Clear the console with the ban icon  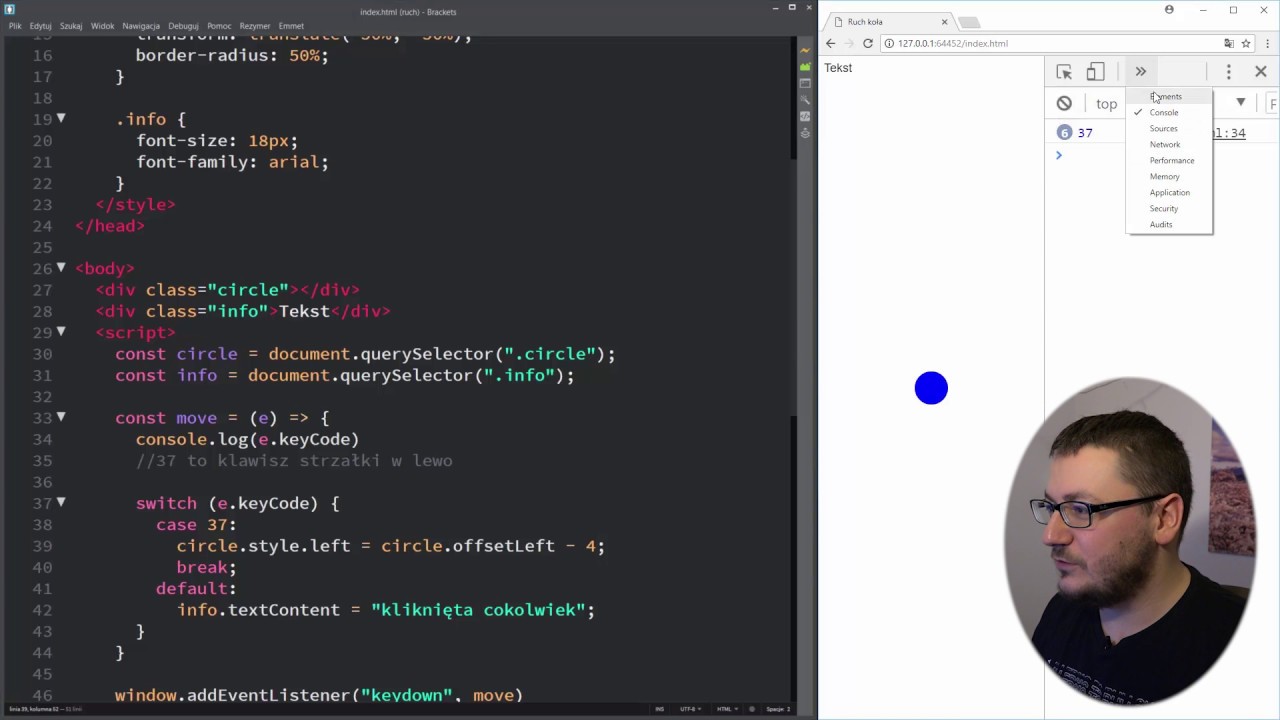coord(1064,103)
